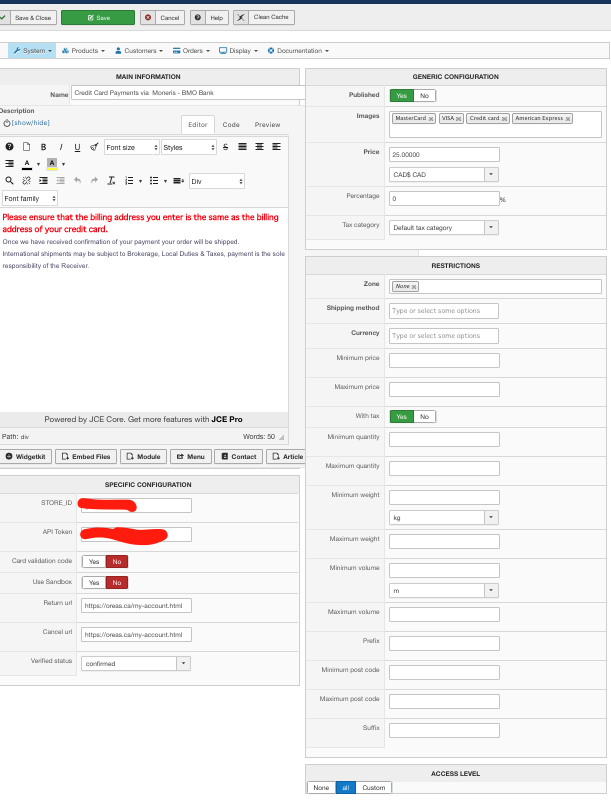611x807 pixels.
Task: Set Published to No
Action: point(424,96)
